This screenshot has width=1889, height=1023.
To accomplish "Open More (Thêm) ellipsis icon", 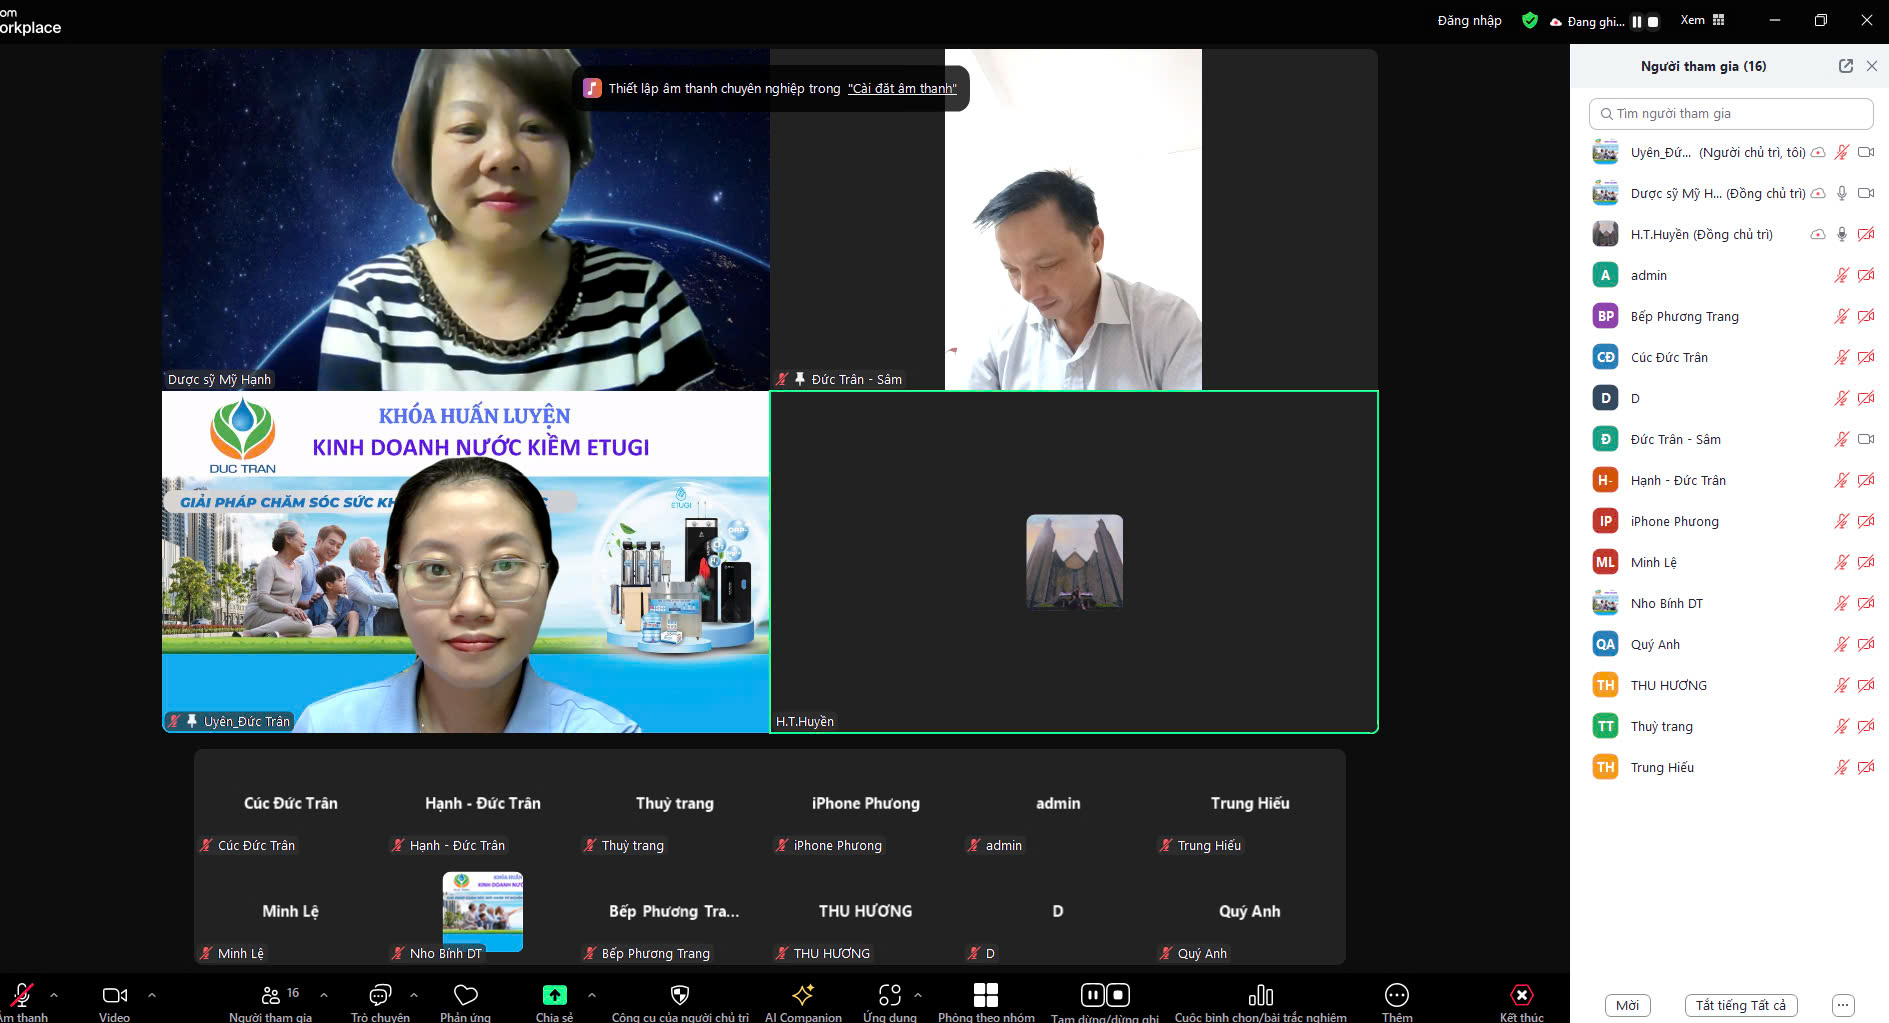I will point(1397,995).
